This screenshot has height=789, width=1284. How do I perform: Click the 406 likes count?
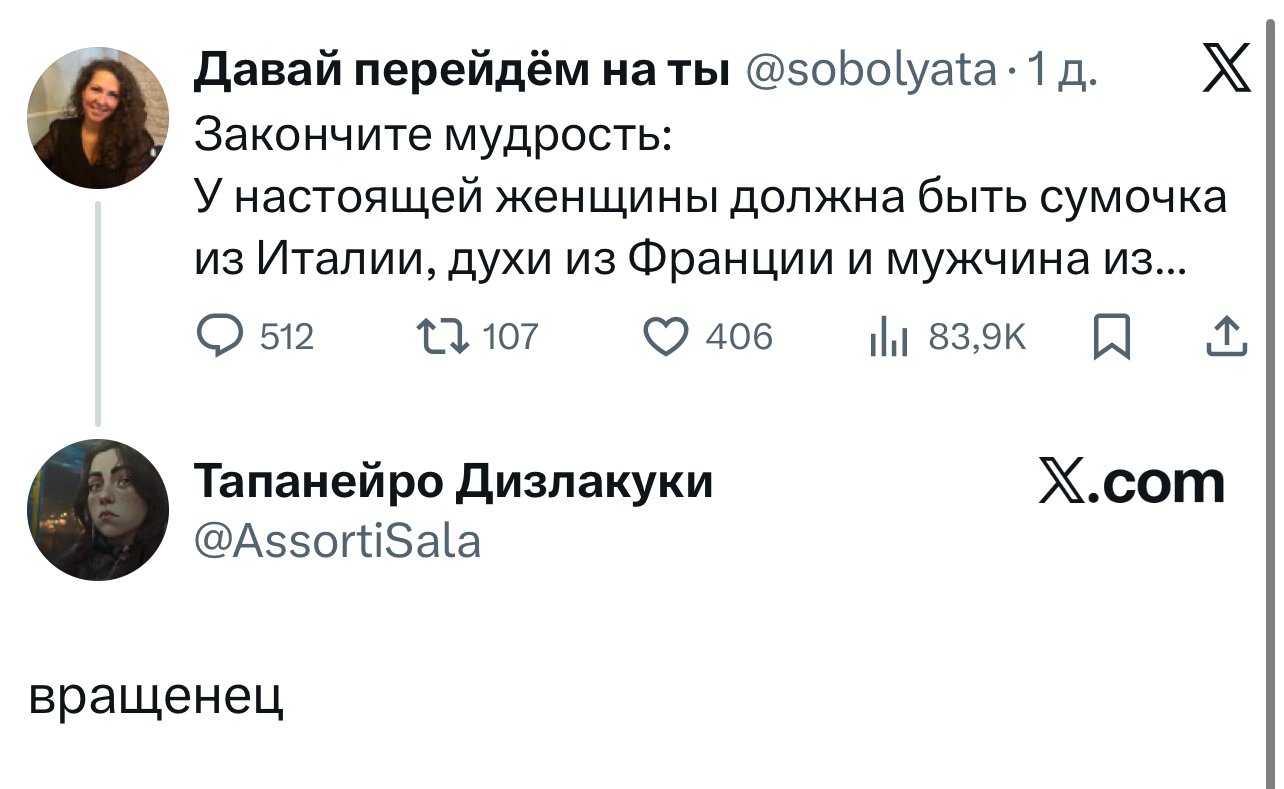pos(739,338)
